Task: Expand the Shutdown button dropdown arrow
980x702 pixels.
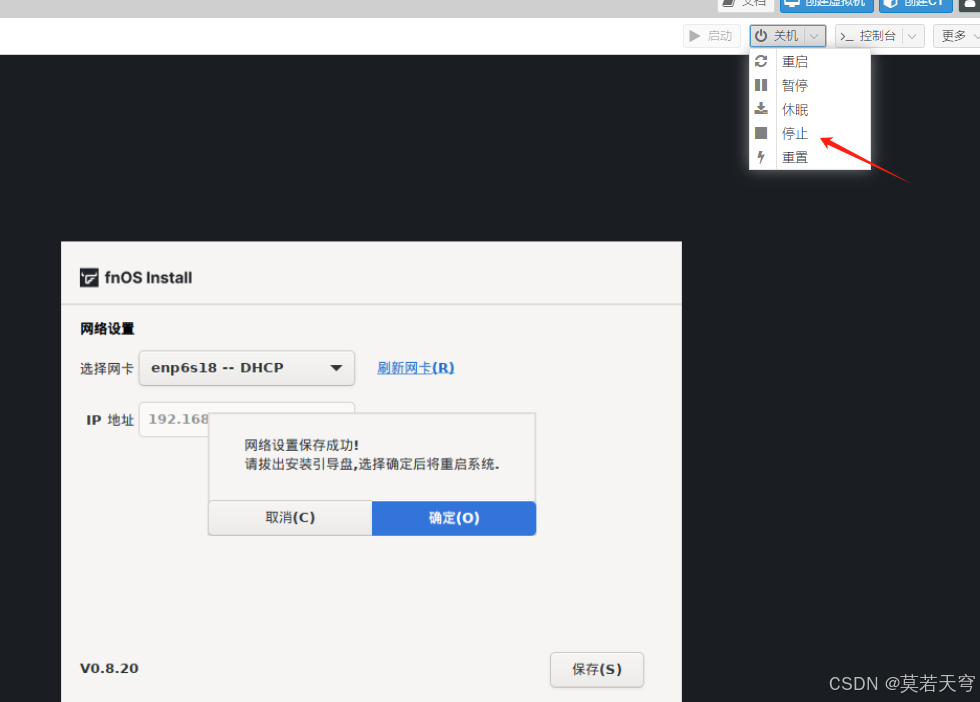Action: [x=814, y=36]
